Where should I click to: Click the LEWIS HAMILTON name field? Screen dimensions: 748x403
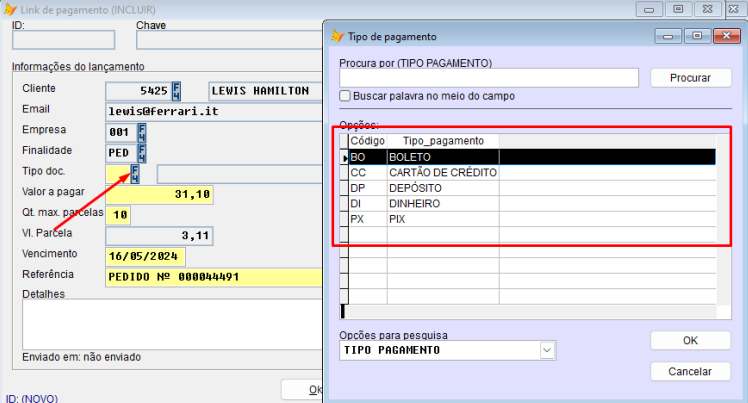coord(265,91)
